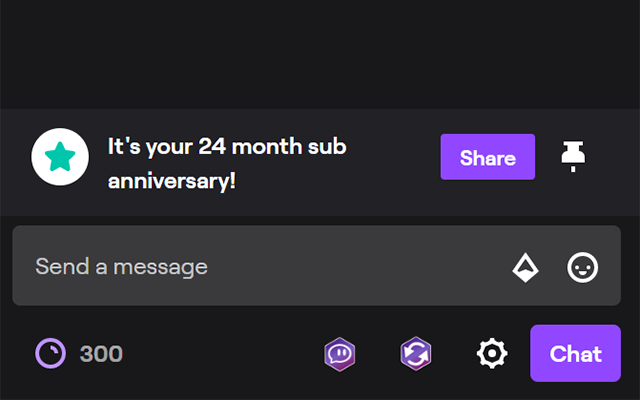The width and height of the screenshot is (640, 400).
Task: Expand chat options via the cog icon
Action: (492, 353)
